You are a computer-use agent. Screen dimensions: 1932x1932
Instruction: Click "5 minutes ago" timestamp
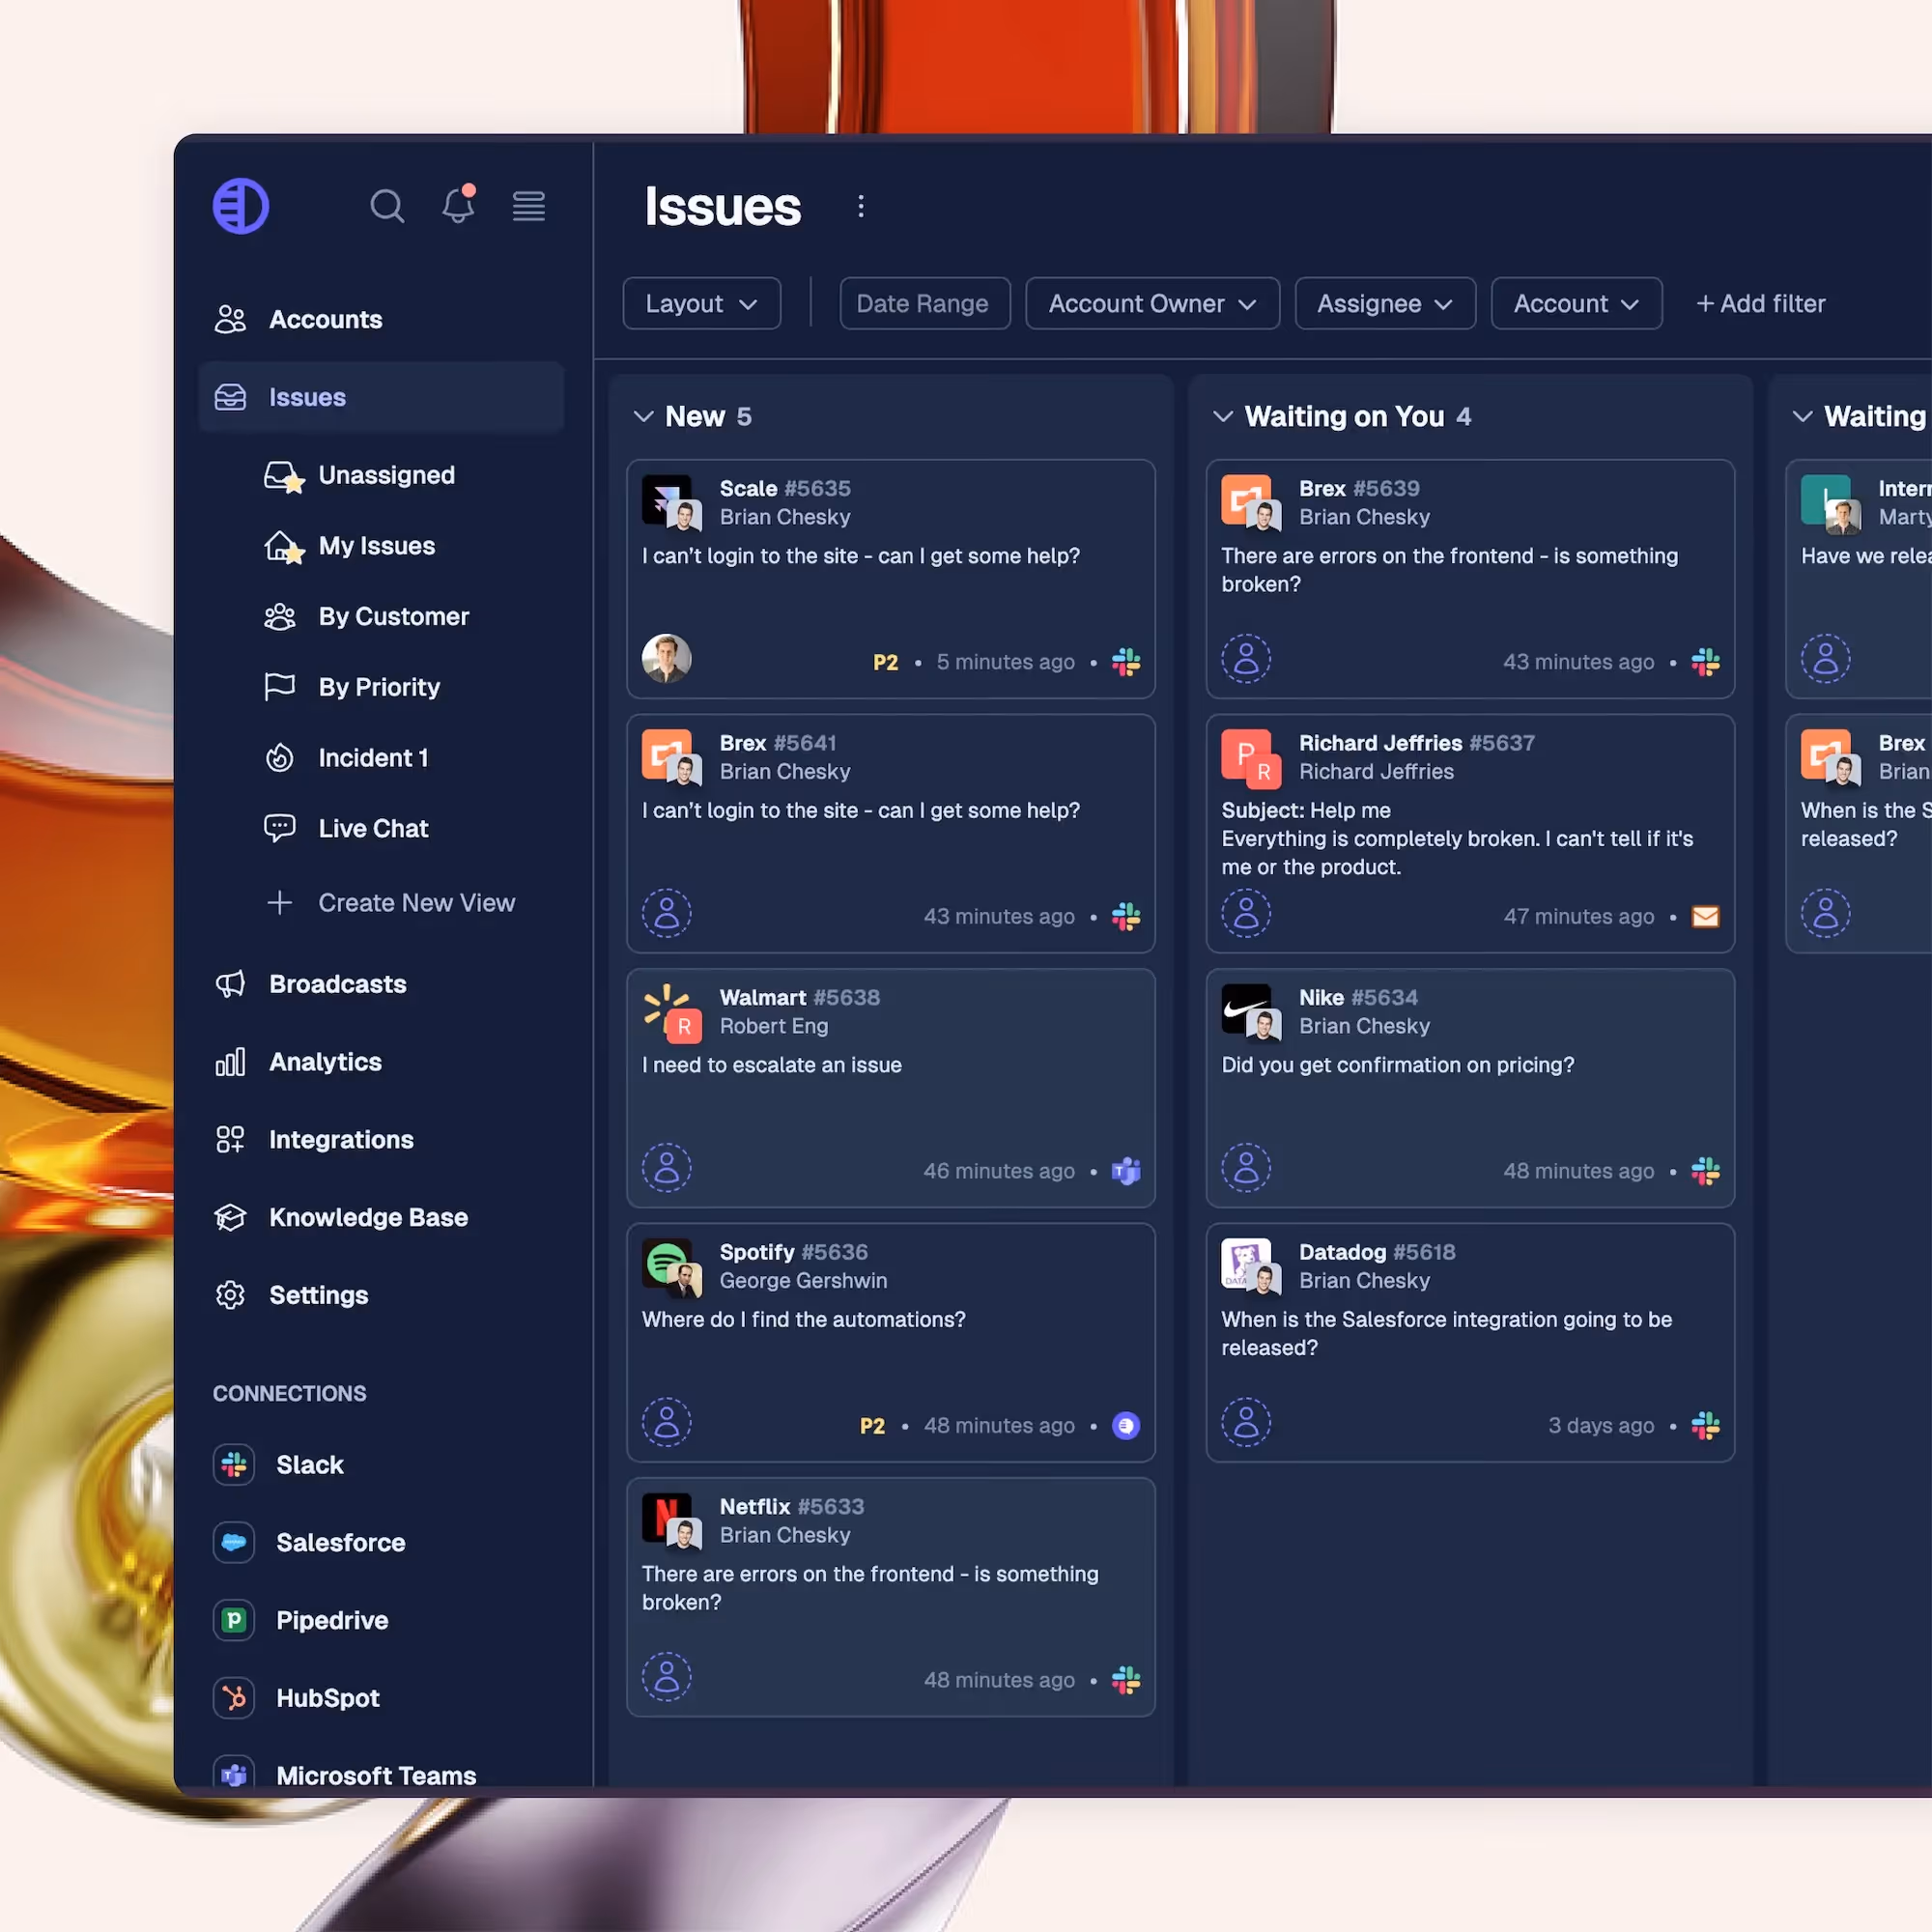(x=1005, y=662)
